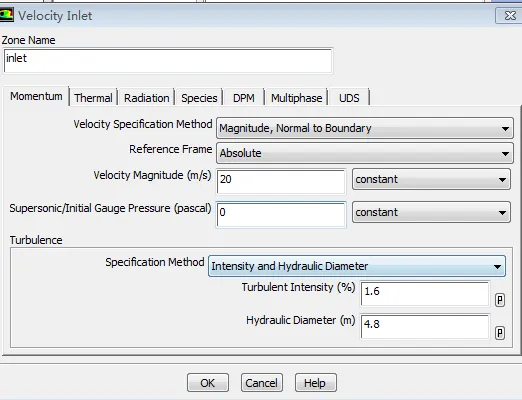This screenshot has height=400, width=522.
Task: Close the Velocity Inlet dialog
Action: pos(510,15)
